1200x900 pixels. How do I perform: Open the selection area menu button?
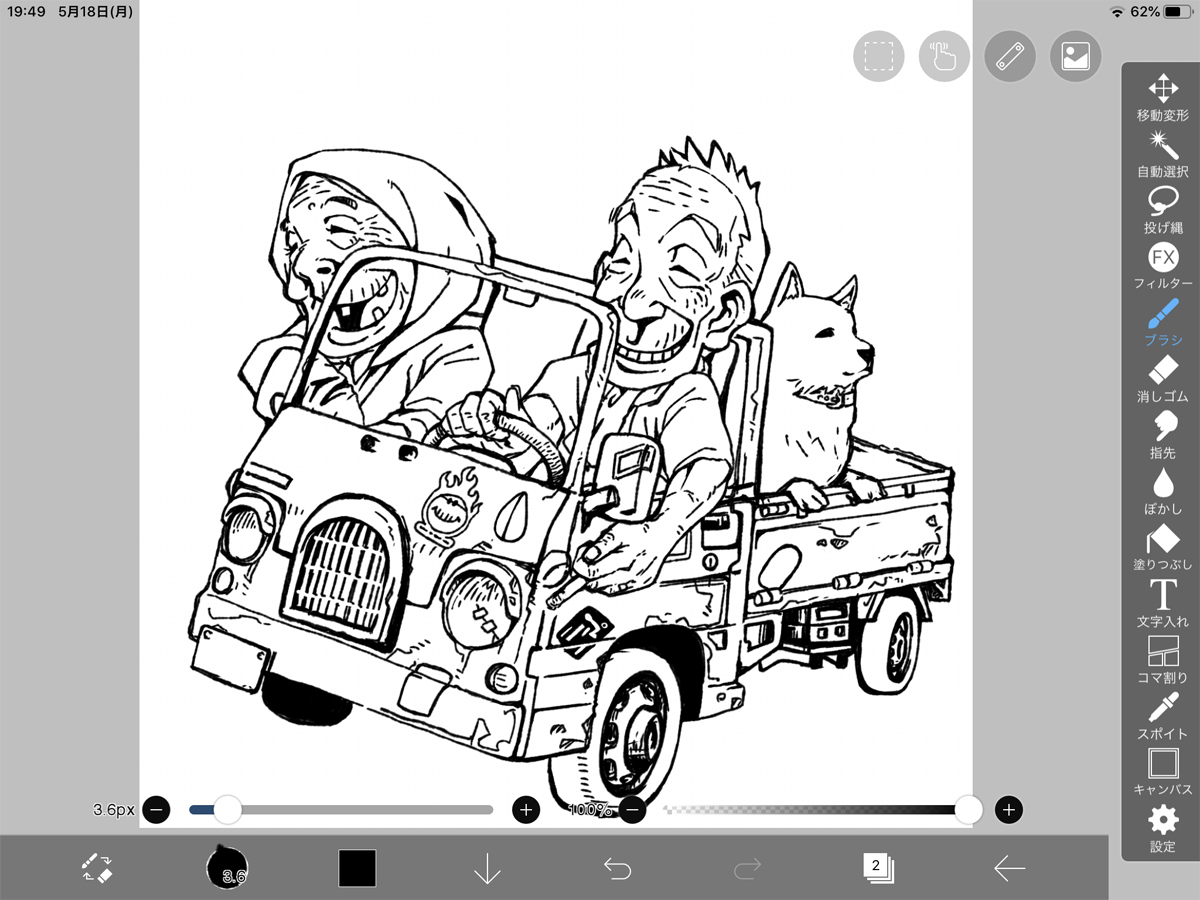tap(878, 56)
